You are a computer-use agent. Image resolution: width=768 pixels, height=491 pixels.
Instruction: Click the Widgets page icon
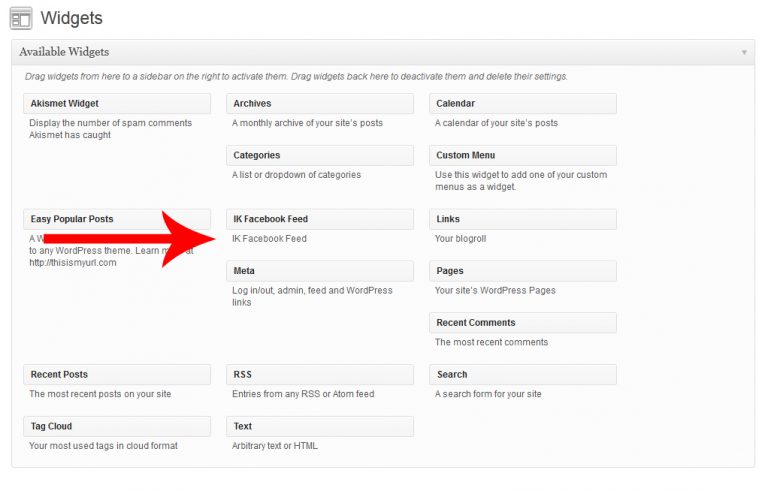coord(20,18)
